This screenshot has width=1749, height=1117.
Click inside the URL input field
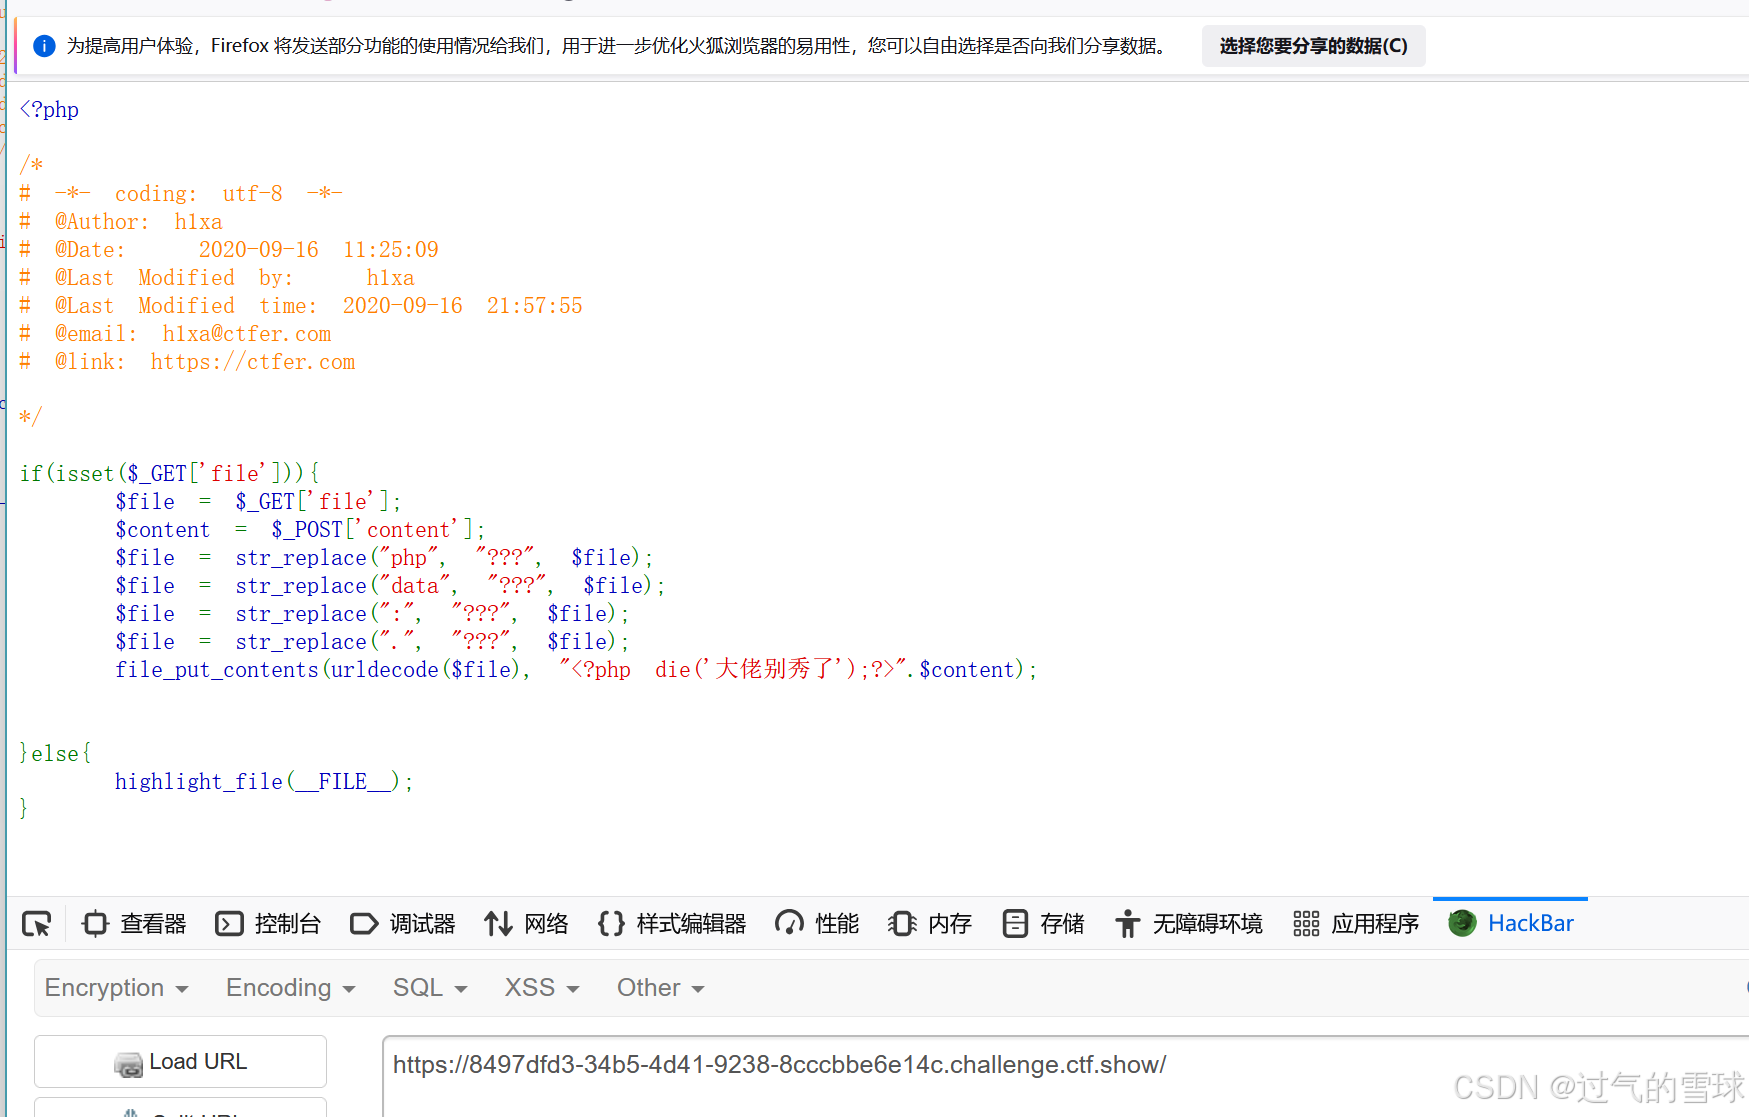tap(900, 1065)
